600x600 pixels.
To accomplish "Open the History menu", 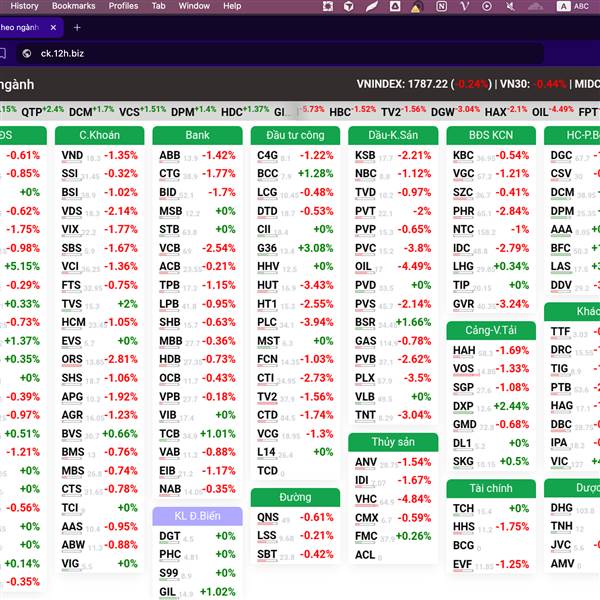I will (x=24, y=6).
